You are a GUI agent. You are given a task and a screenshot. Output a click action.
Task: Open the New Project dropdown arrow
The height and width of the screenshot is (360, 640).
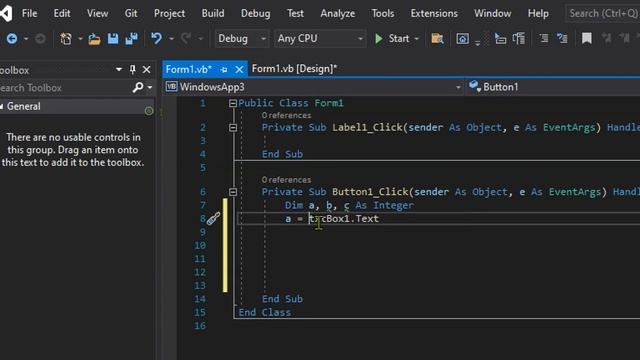[x=80, y=39]
